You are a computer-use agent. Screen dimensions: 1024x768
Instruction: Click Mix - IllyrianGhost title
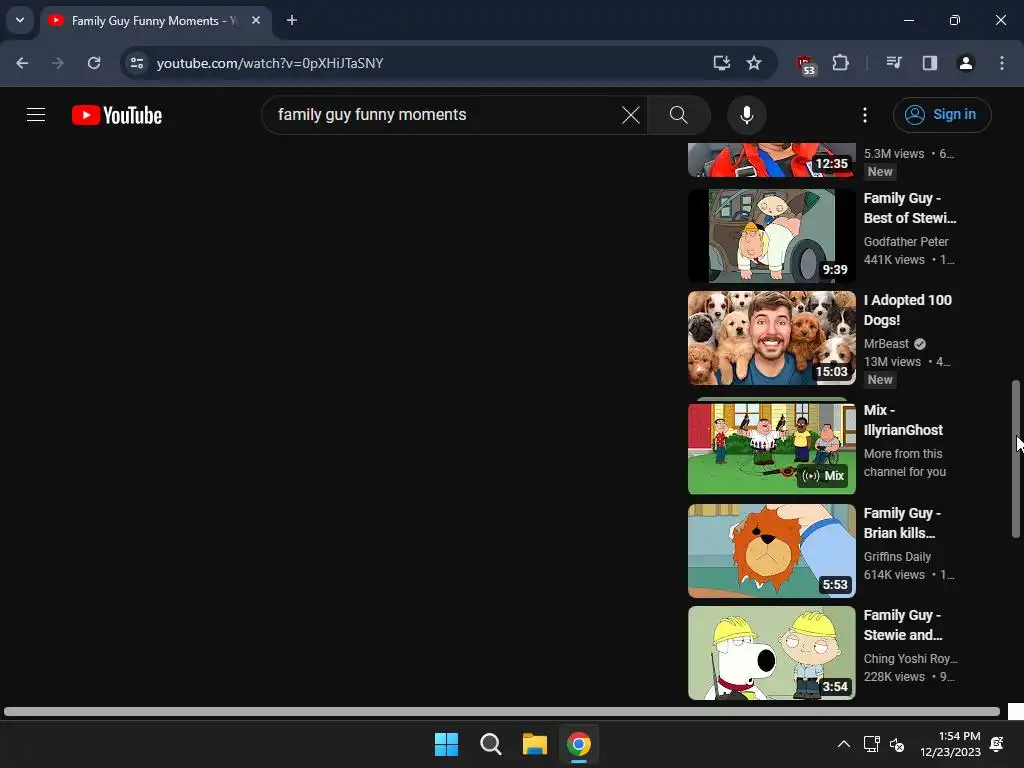click(x=903, y=420)
